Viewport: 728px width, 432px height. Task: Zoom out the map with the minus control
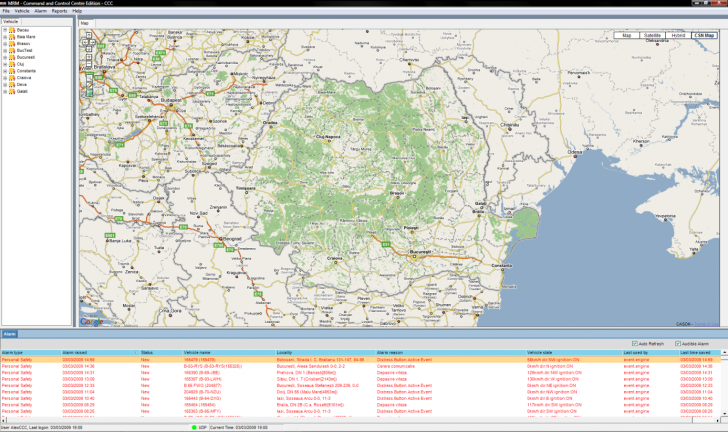(x=89, y=64)
